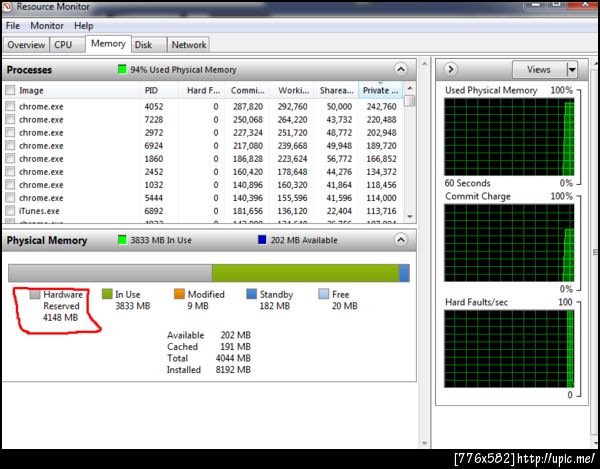600x469 pixels.
Task: Sort by the PID column header
Action: [159, 90]
